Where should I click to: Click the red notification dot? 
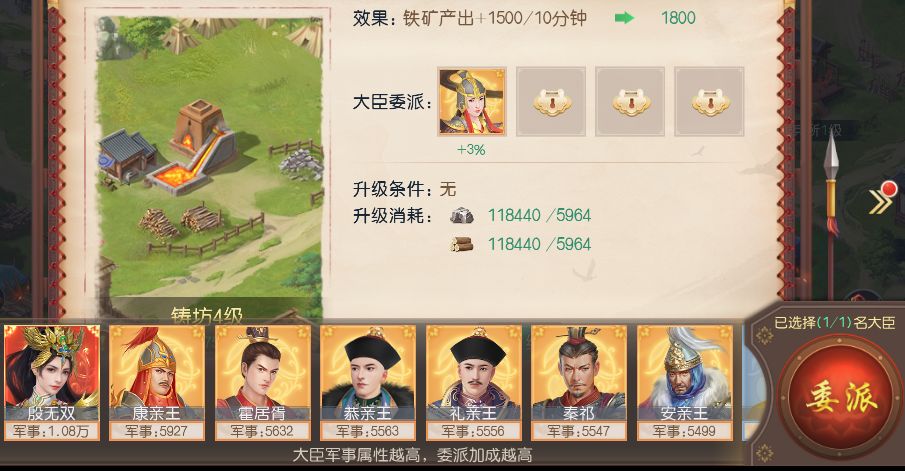tap(889, 188)
